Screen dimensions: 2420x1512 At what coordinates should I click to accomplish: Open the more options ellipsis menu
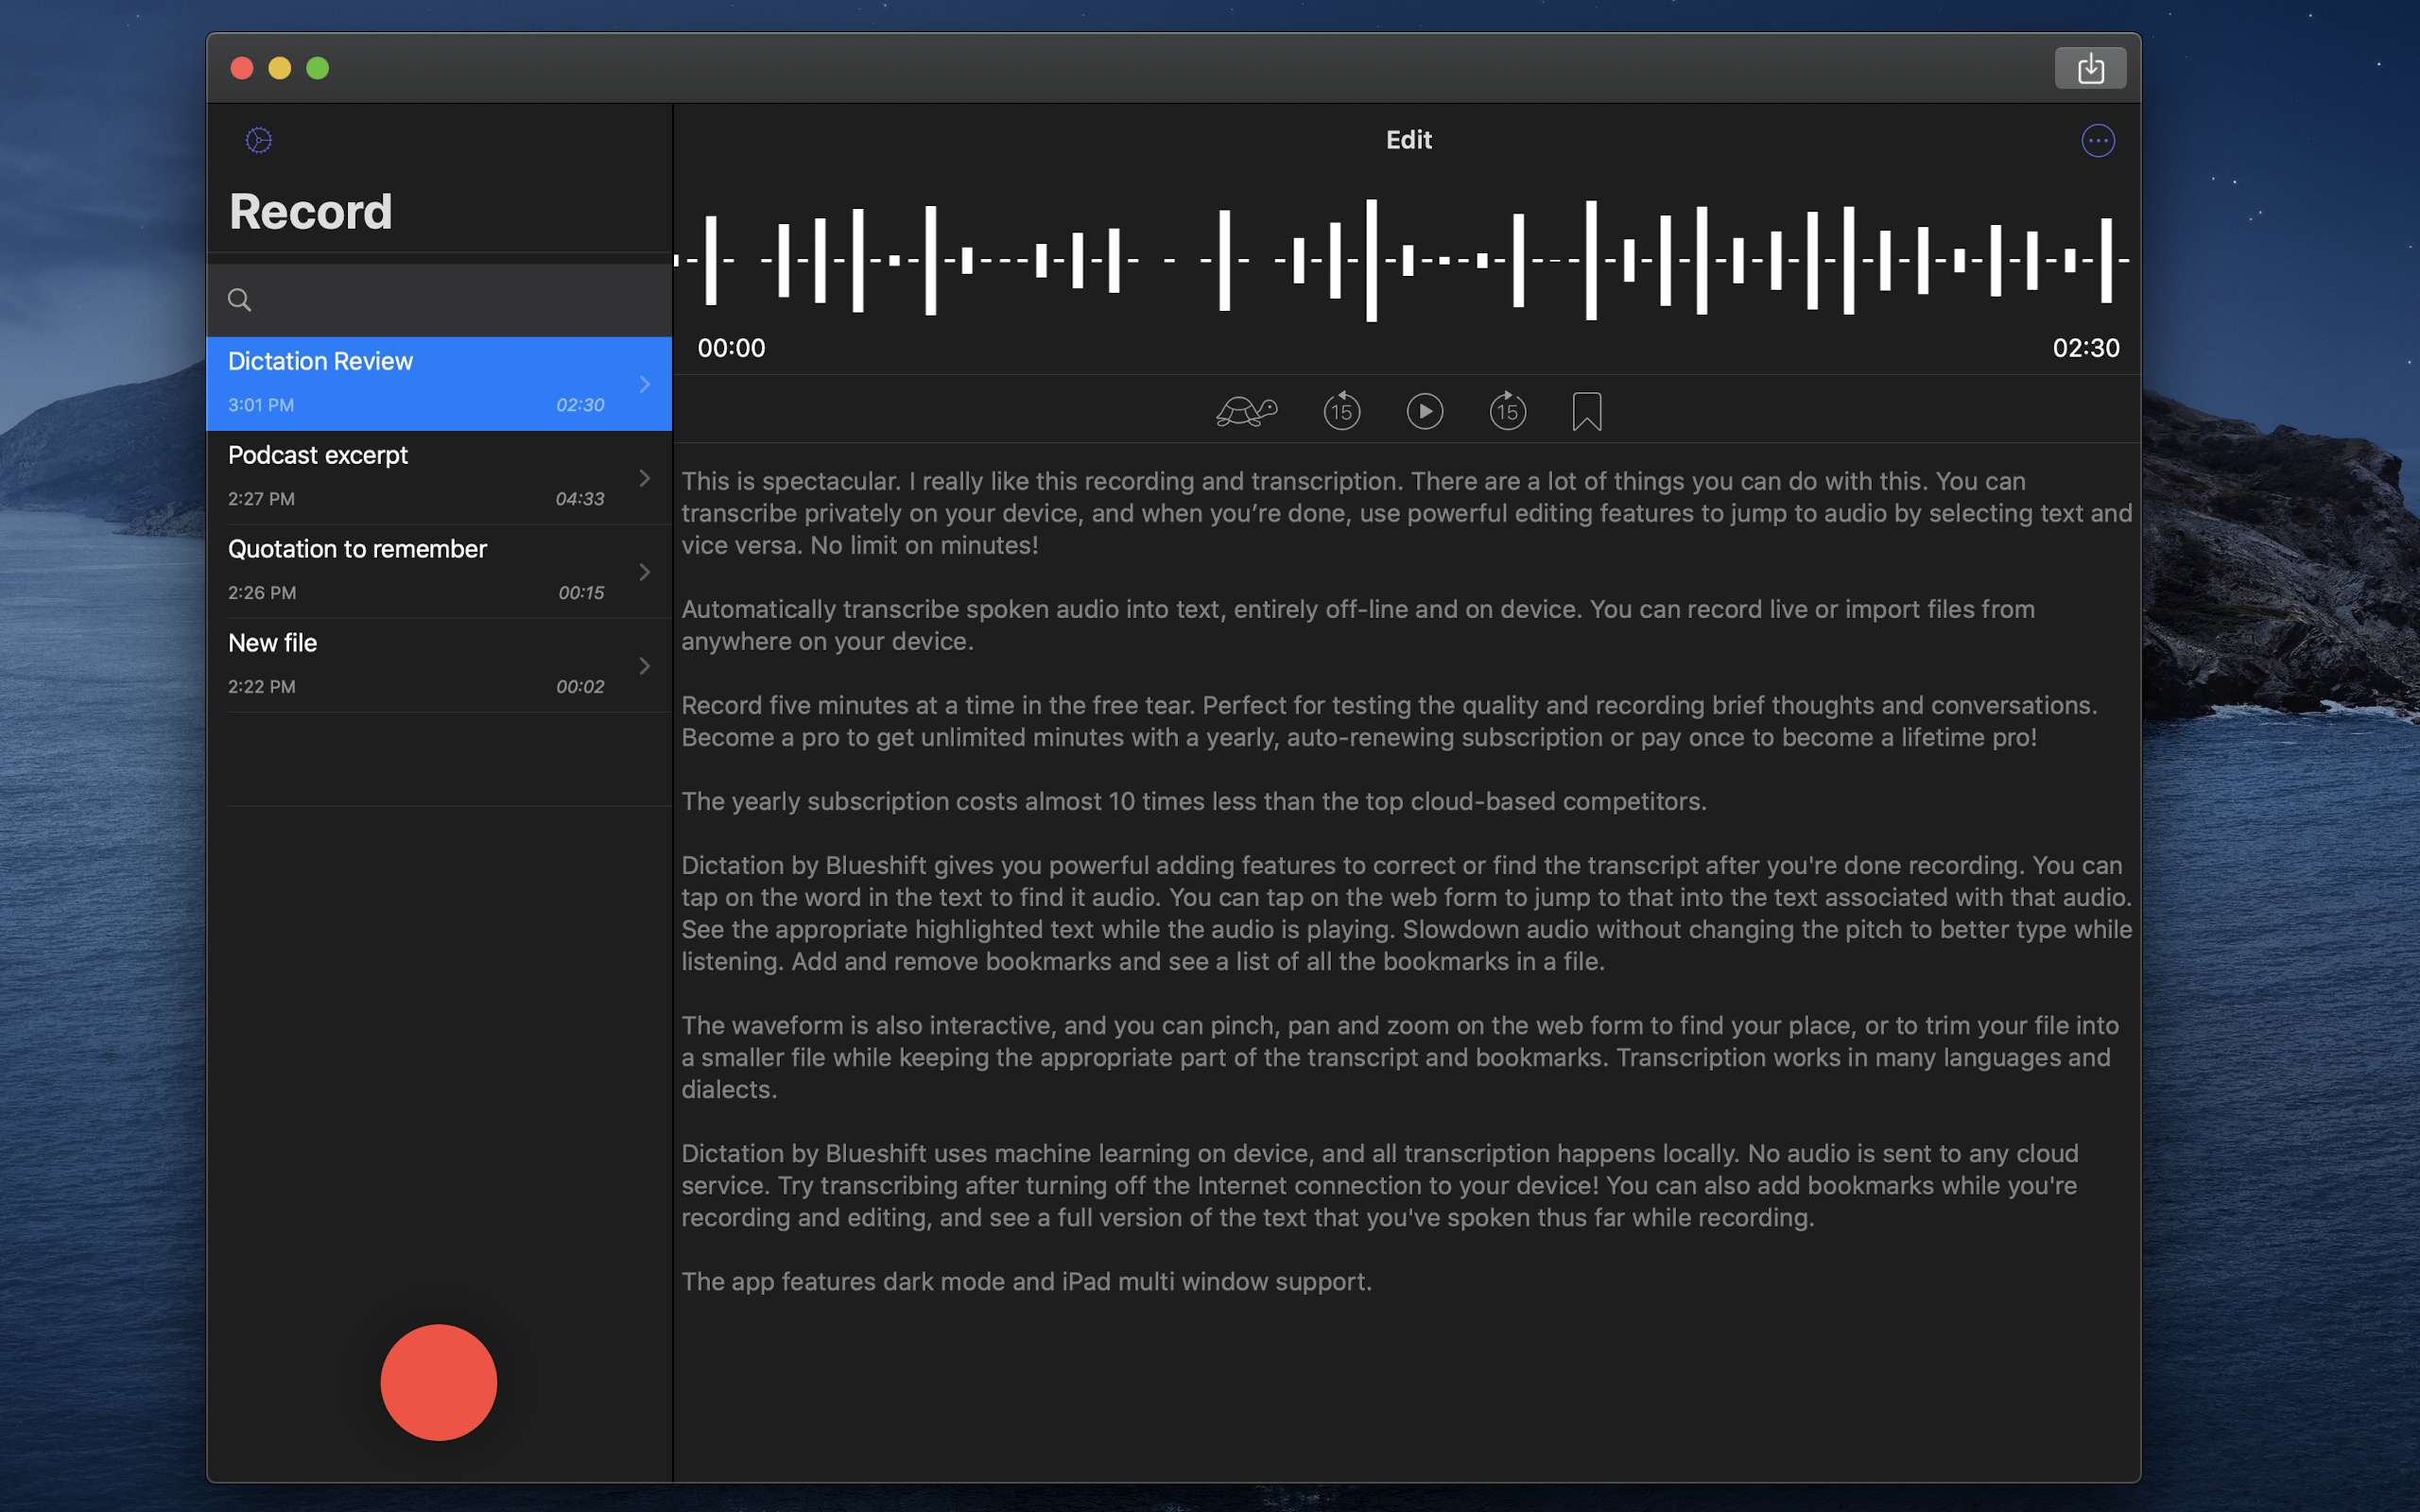coord(2097,141)
